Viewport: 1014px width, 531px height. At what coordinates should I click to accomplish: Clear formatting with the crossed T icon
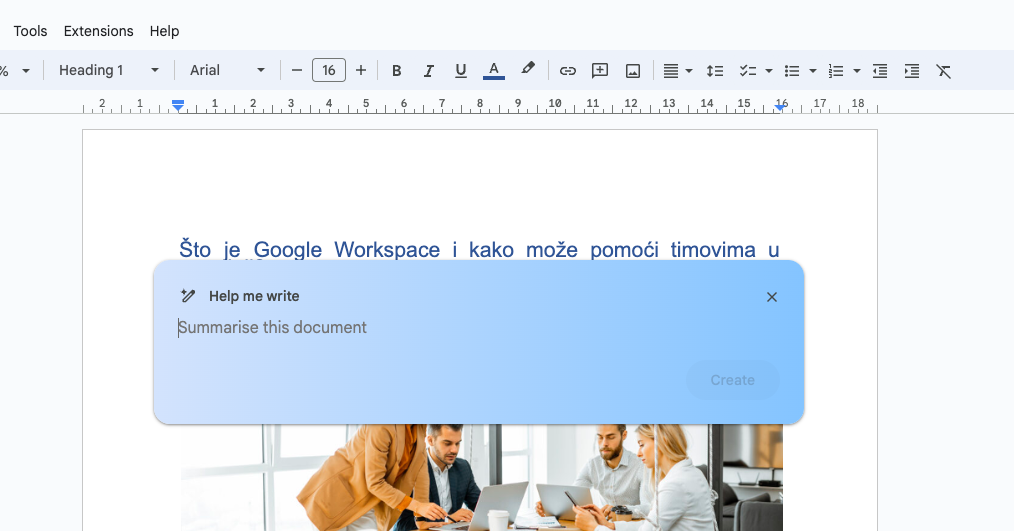[x=944, y=71]
